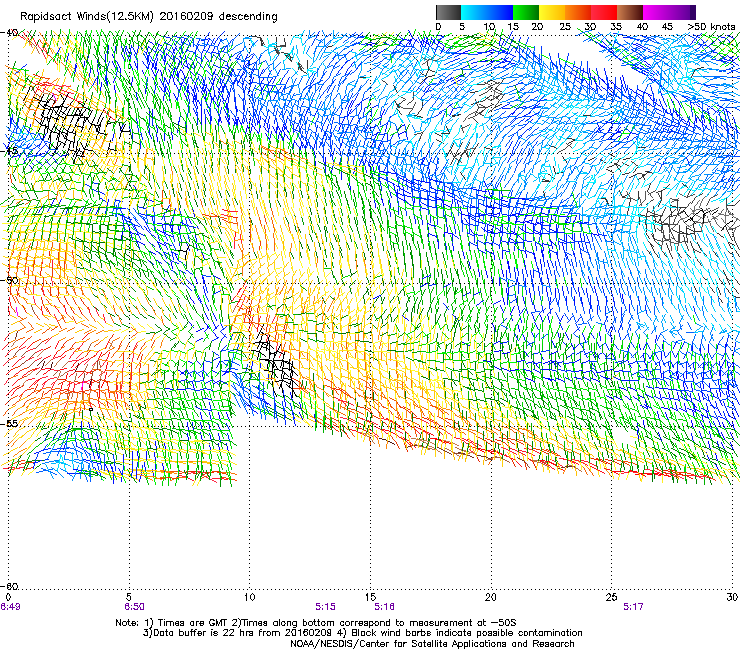The image size is (740, 650).
Task: Click the '45' label under the color legend
Action: pos(667,27)
